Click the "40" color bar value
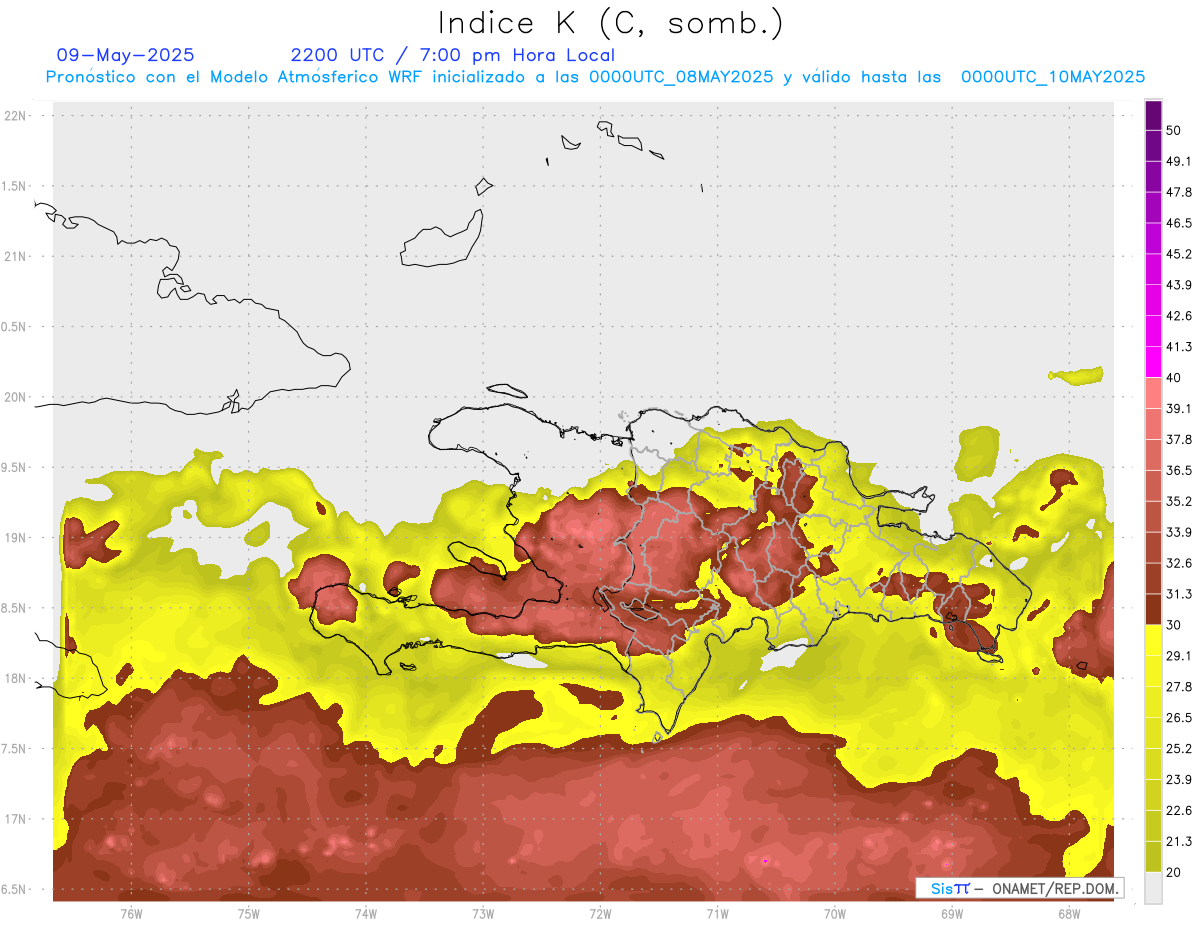The height and width of the screenshot is (927, 1200). pyautogui.click(x=1174, y=378)
